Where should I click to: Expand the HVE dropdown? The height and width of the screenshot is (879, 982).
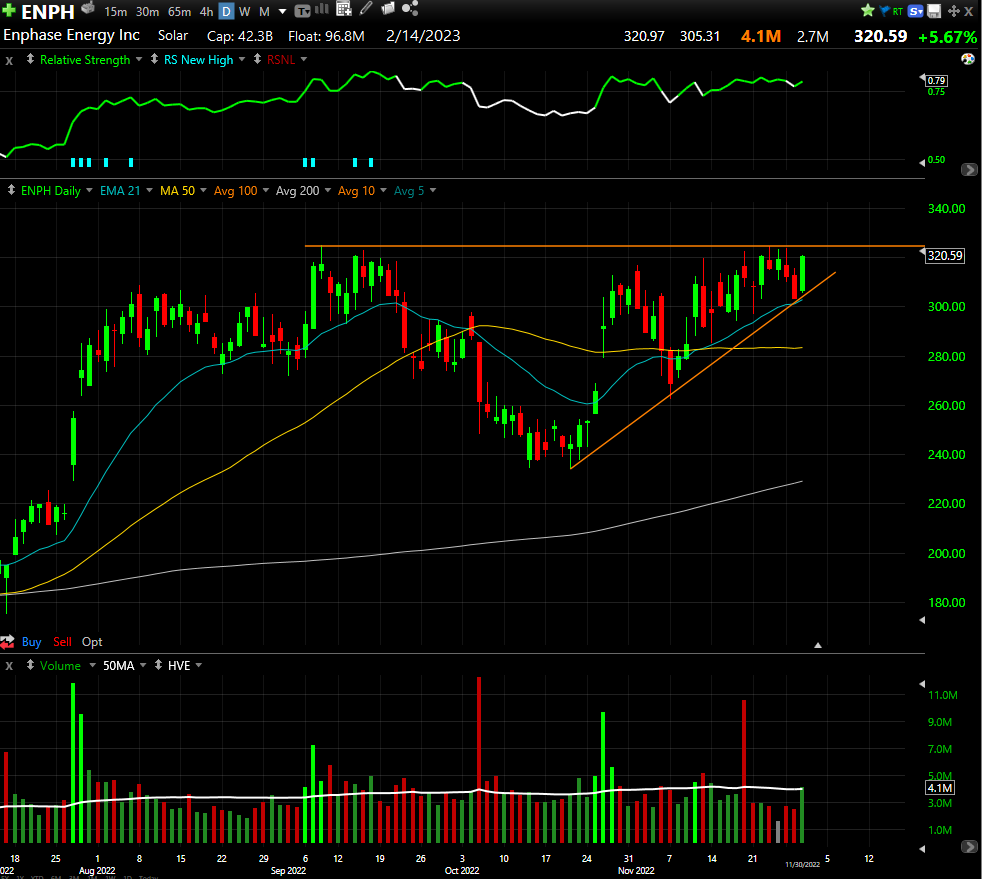point(199,666)
